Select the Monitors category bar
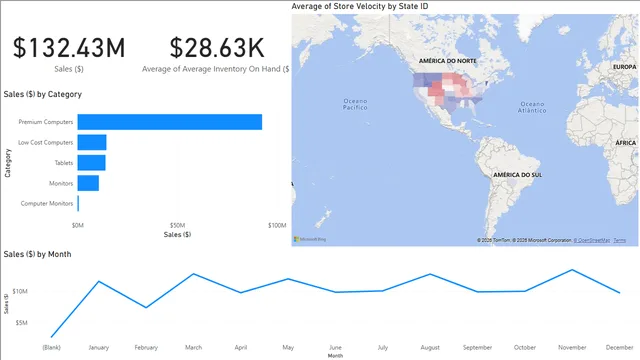The image size is (640, 360). click(88, 183)
